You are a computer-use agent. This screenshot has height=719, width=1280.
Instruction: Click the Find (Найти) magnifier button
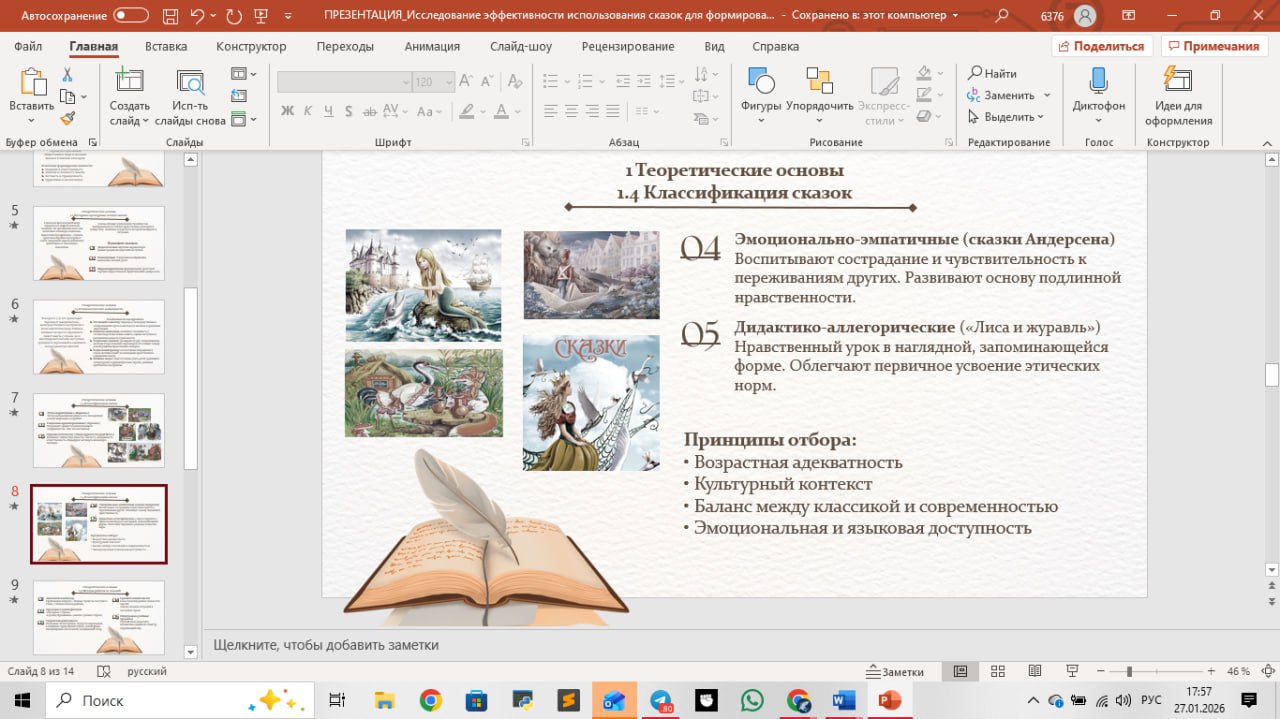[x=992, y=73]
